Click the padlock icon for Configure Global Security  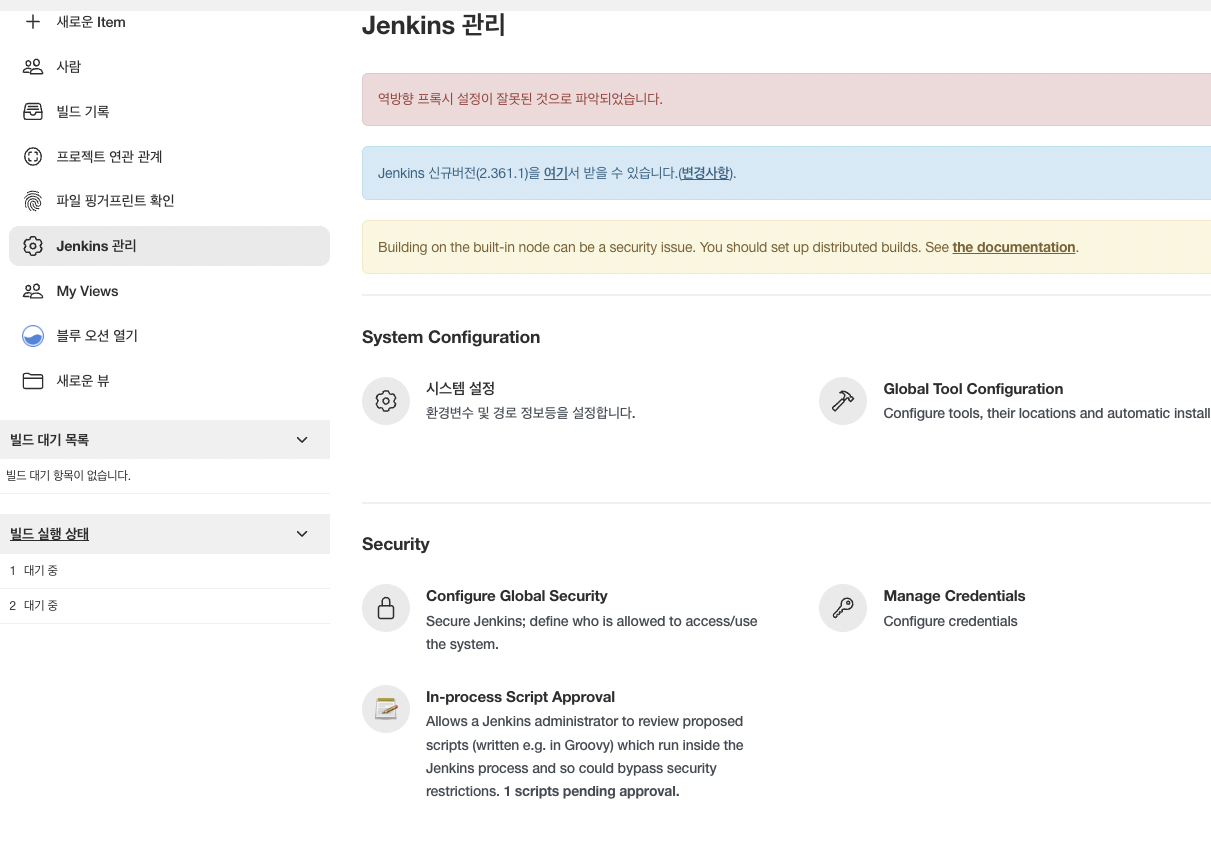386,608
